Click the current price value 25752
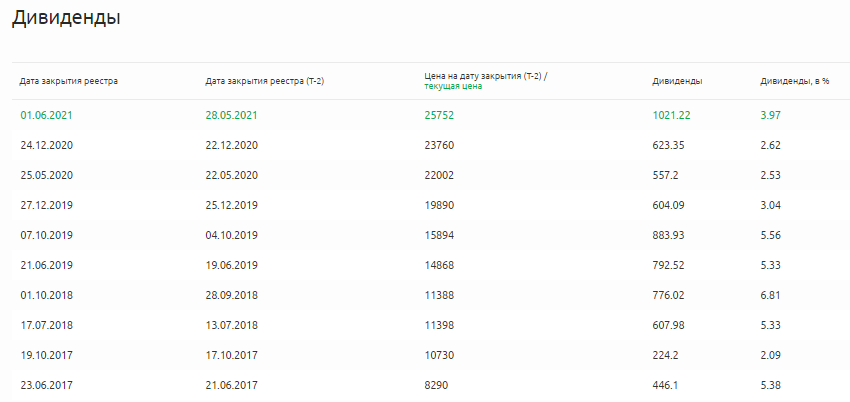Screen dimensions: 850x402 coord(439,115)
